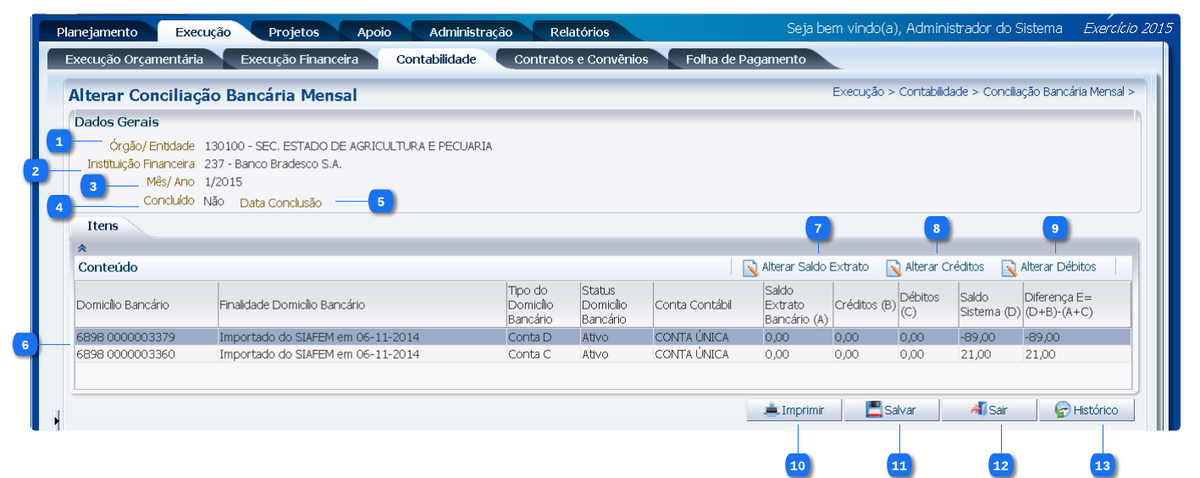The height and width of the screenshot is (478, 1200).
Task: Collapse the Itens panel with double chevron
Action: (x=82, y=247)
